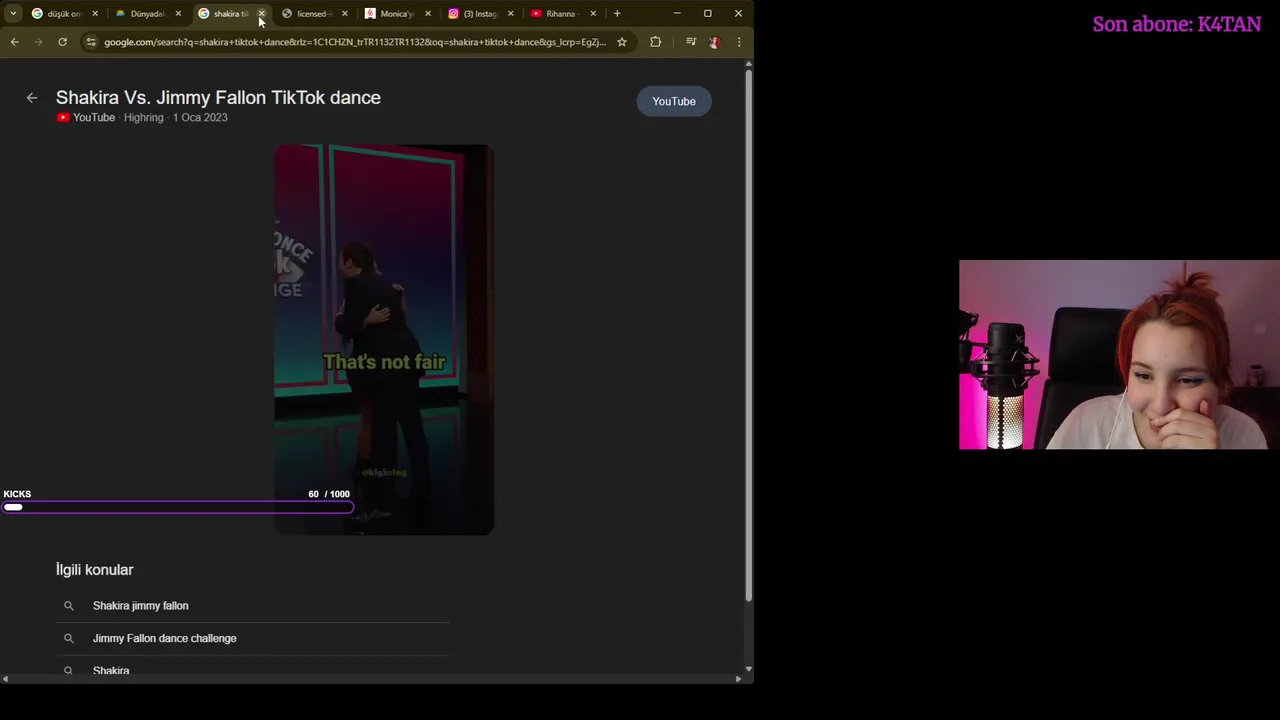
Task: Switch to the Instagram tab
Action: coord(479,14)
